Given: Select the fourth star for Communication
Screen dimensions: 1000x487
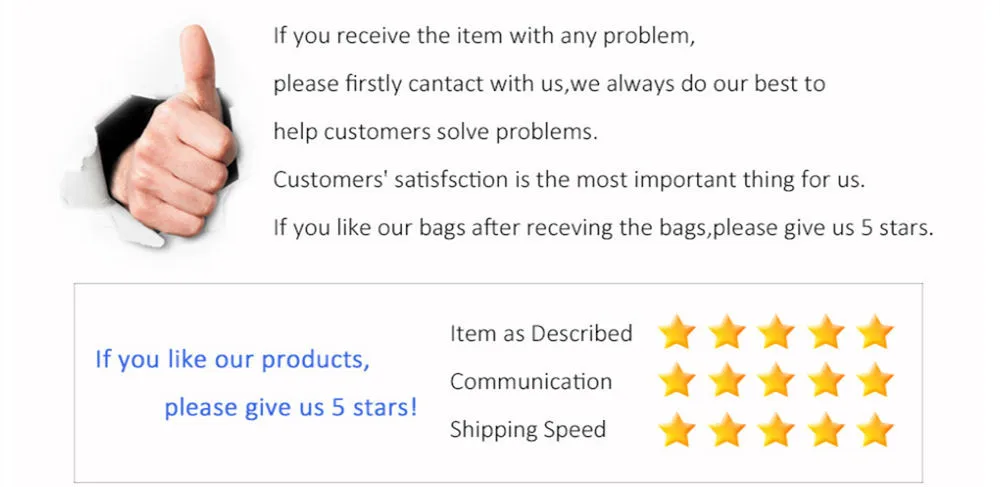Looking at the screenshot, I should coord(826,381).
